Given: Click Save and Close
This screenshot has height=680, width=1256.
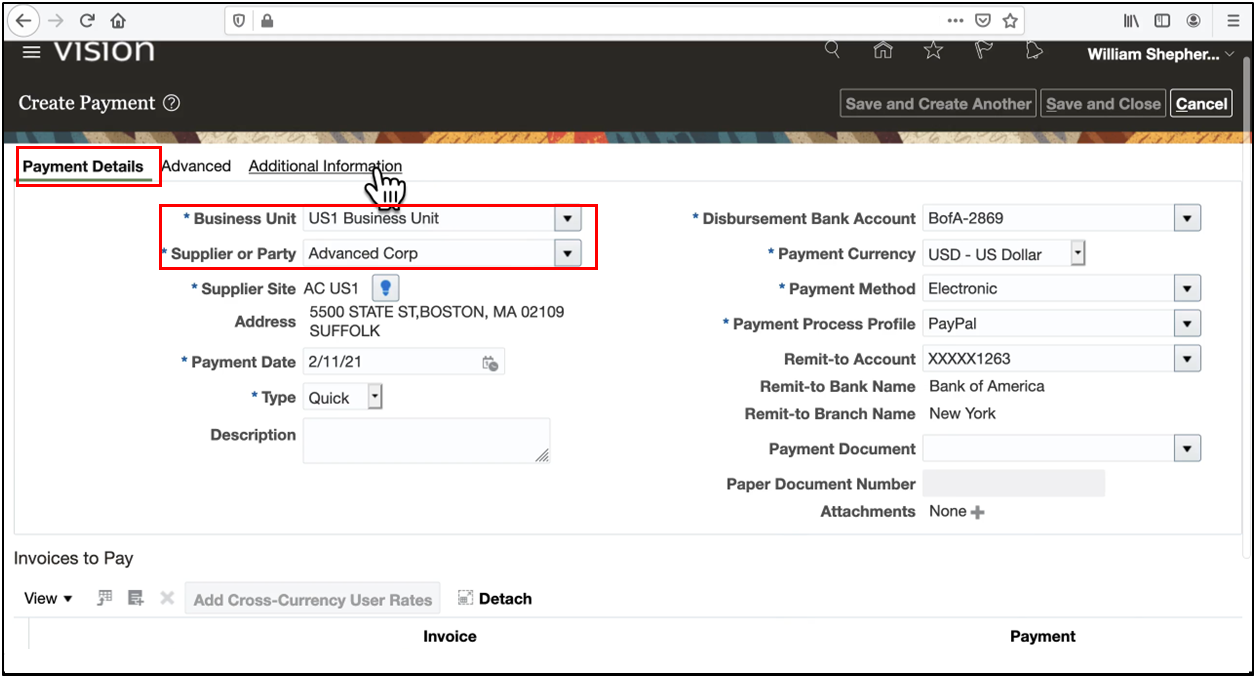Looking at the screenshot, I should (x=1102, y=102).
